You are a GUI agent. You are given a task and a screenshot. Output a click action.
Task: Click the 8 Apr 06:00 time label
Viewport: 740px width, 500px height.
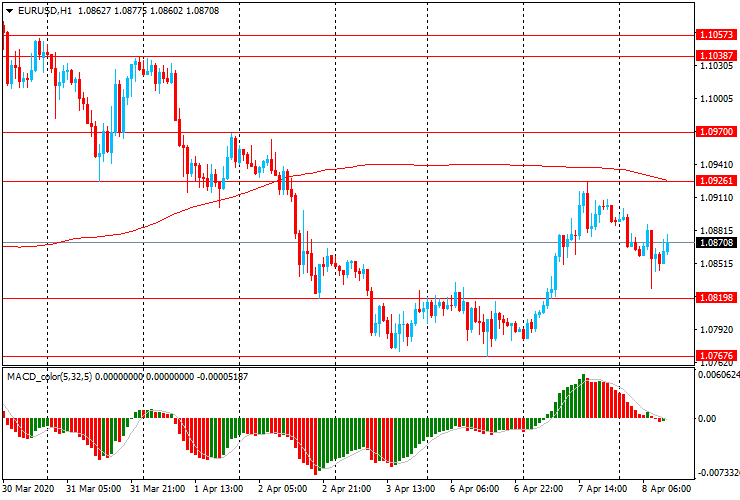pyautogui.click(x=666, y=489)
